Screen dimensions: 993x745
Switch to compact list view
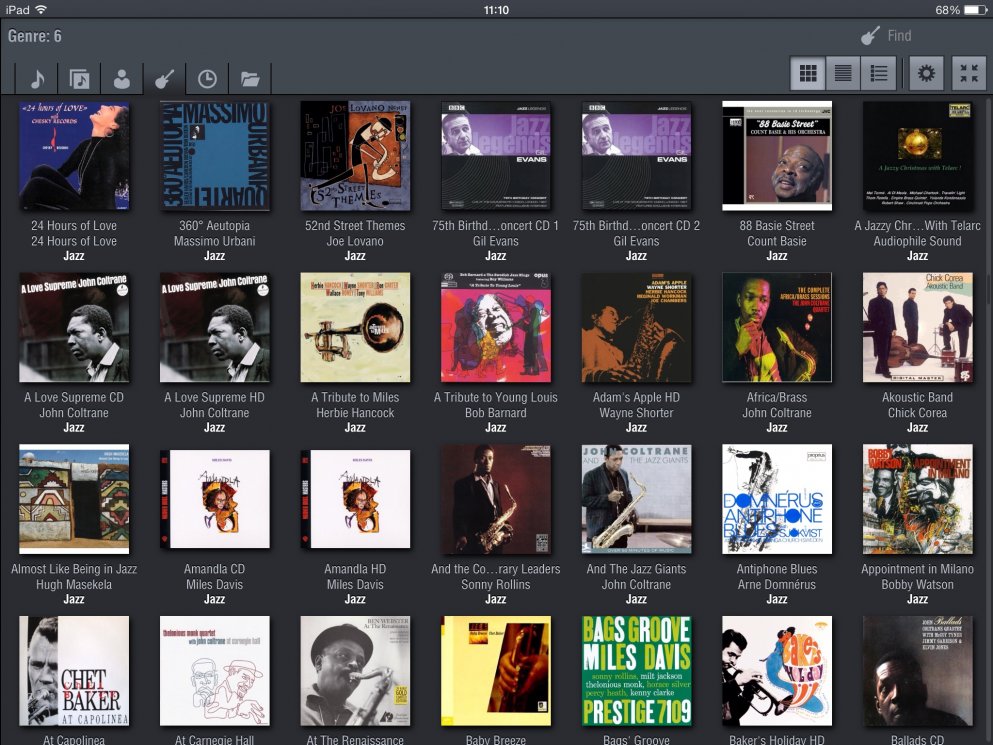pos(843,73)
